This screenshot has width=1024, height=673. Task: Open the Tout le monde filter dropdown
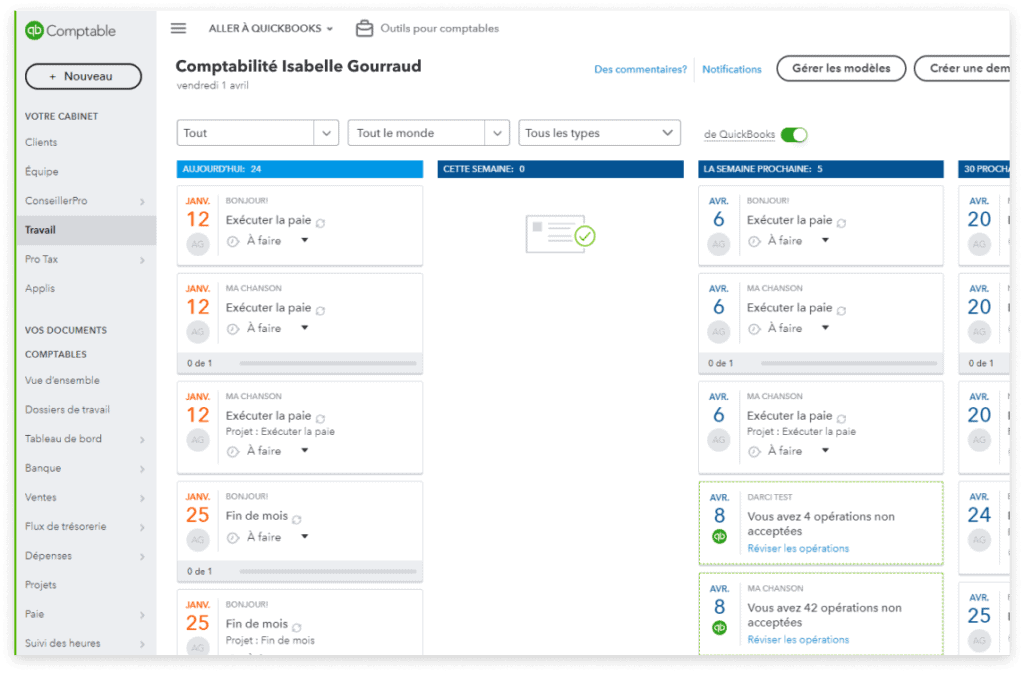point(428,132)
